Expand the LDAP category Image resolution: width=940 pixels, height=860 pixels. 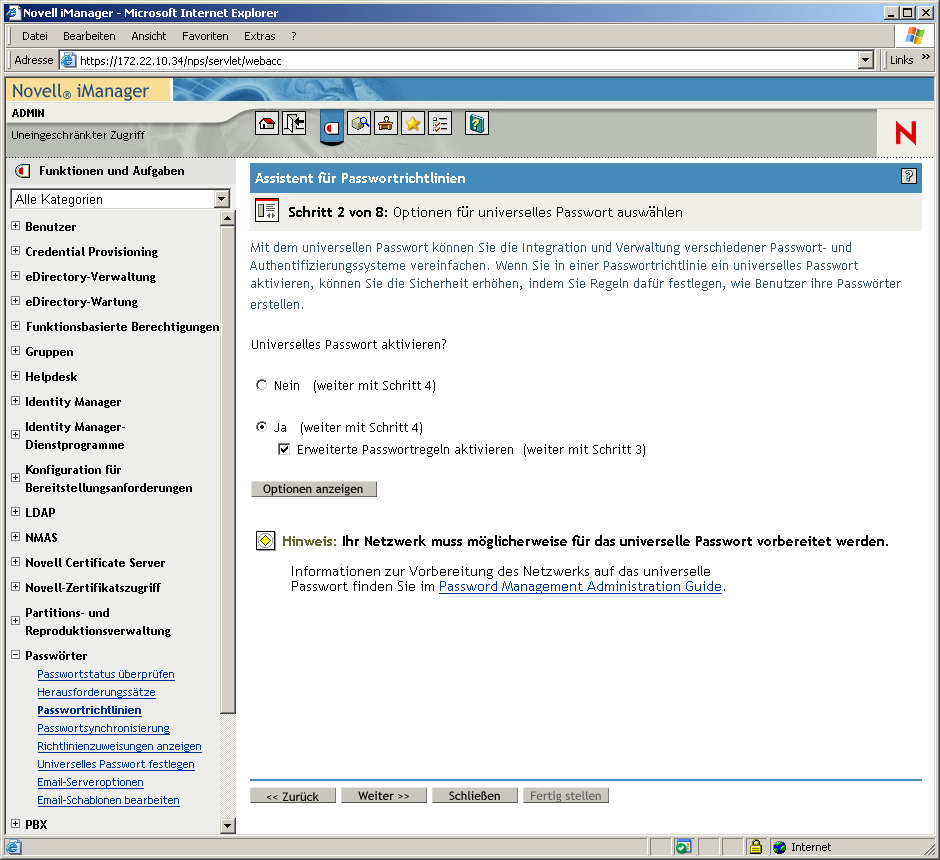16,512
